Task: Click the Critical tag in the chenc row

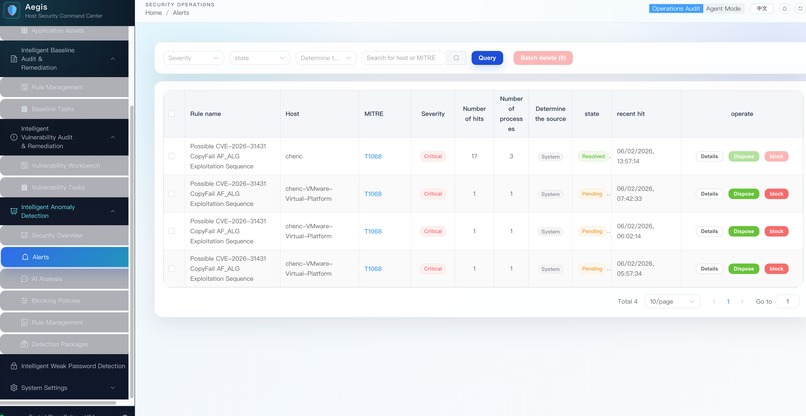Action: [433, 156]
